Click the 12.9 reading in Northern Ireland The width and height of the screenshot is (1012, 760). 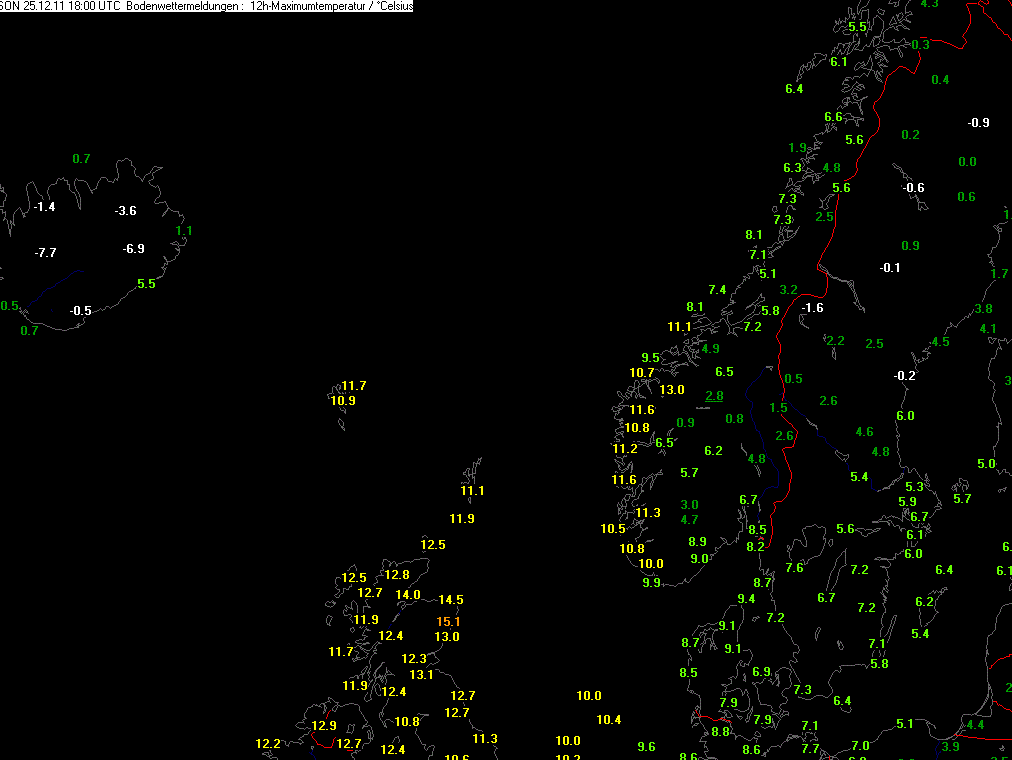click(x=323, y=726)
